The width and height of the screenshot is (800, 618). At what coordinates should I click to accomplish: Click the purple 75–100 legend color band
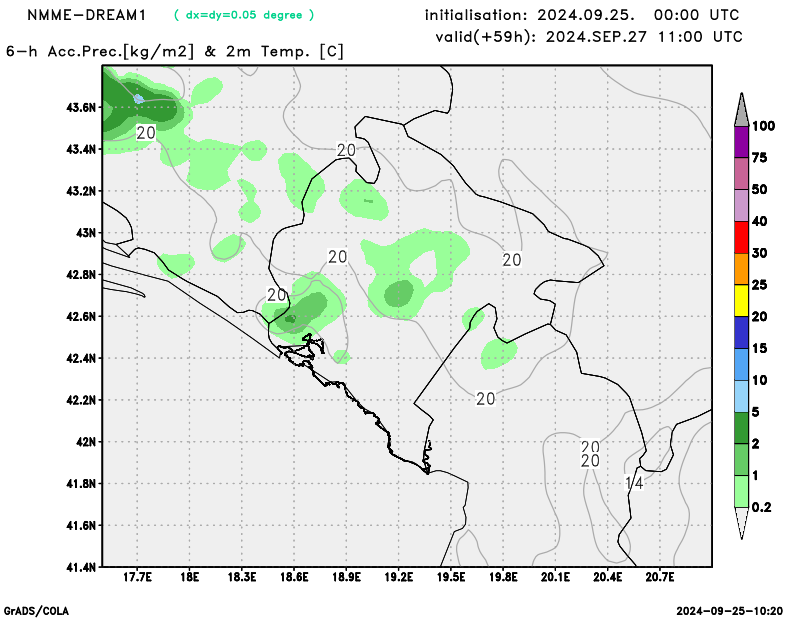point(741,142)
